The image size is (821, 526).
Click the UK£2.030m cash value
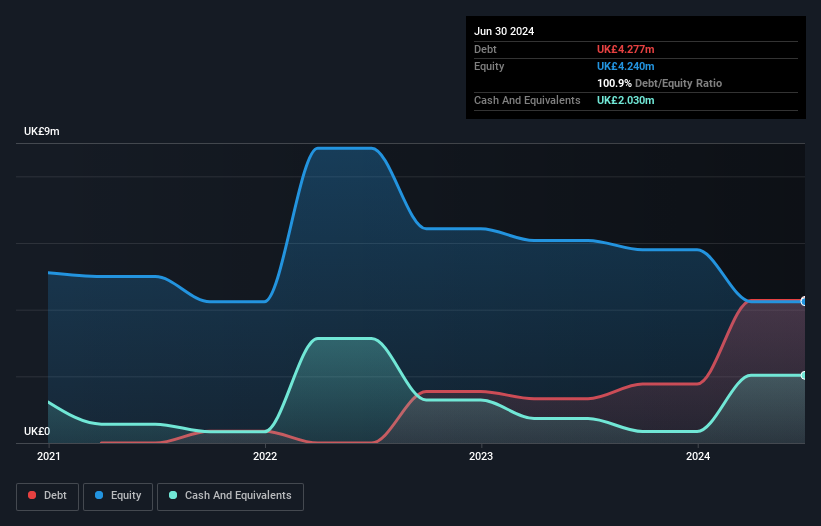[626, 100]
